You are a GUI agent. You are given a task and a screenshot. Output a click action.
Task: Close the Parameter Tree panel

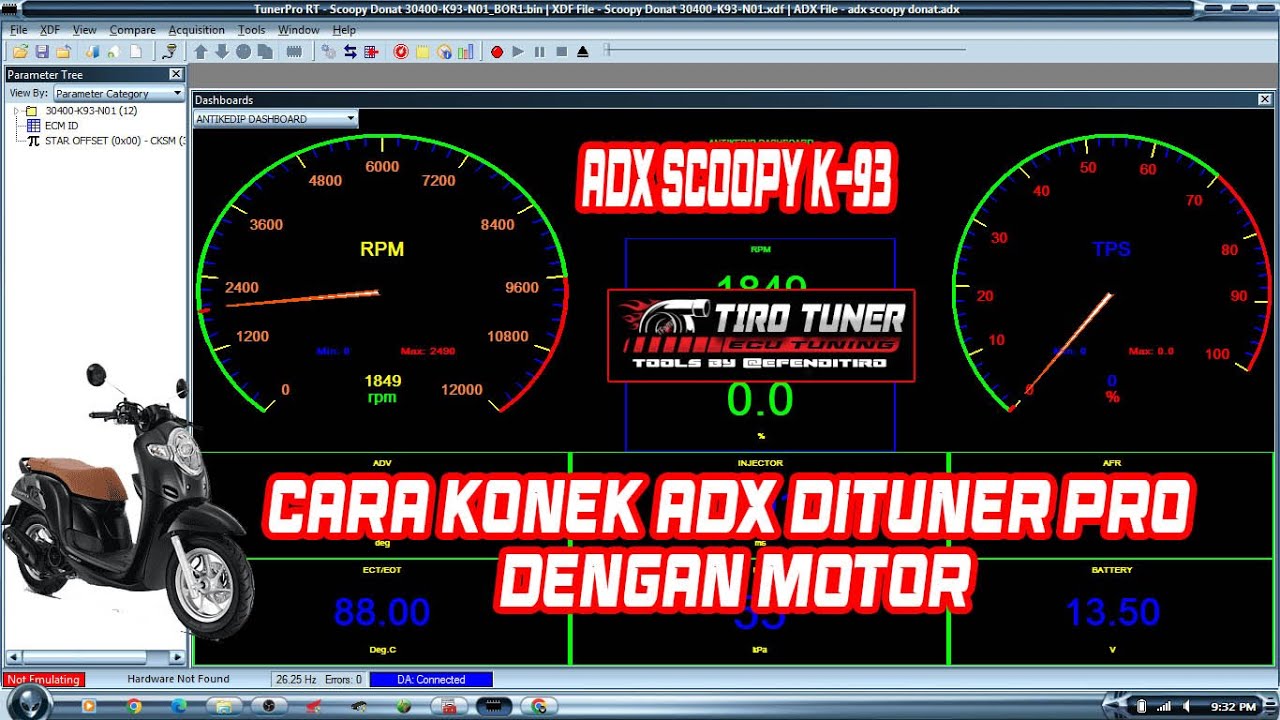click(176, 74)
